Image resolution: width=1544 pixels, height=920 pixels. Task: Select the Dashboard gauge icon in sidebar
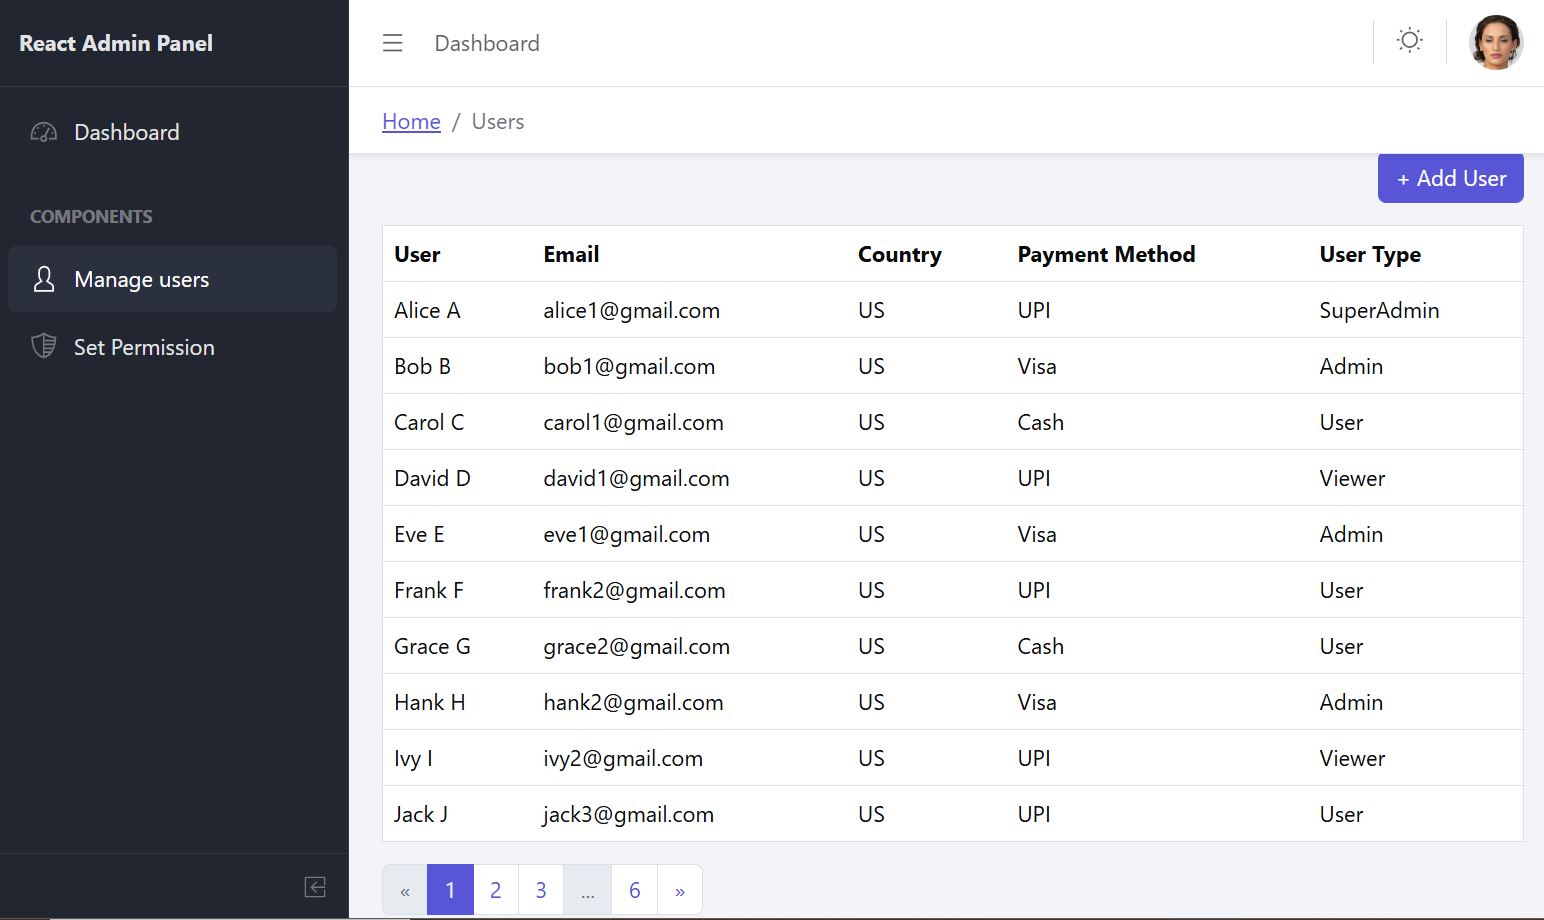pos(43,131)
